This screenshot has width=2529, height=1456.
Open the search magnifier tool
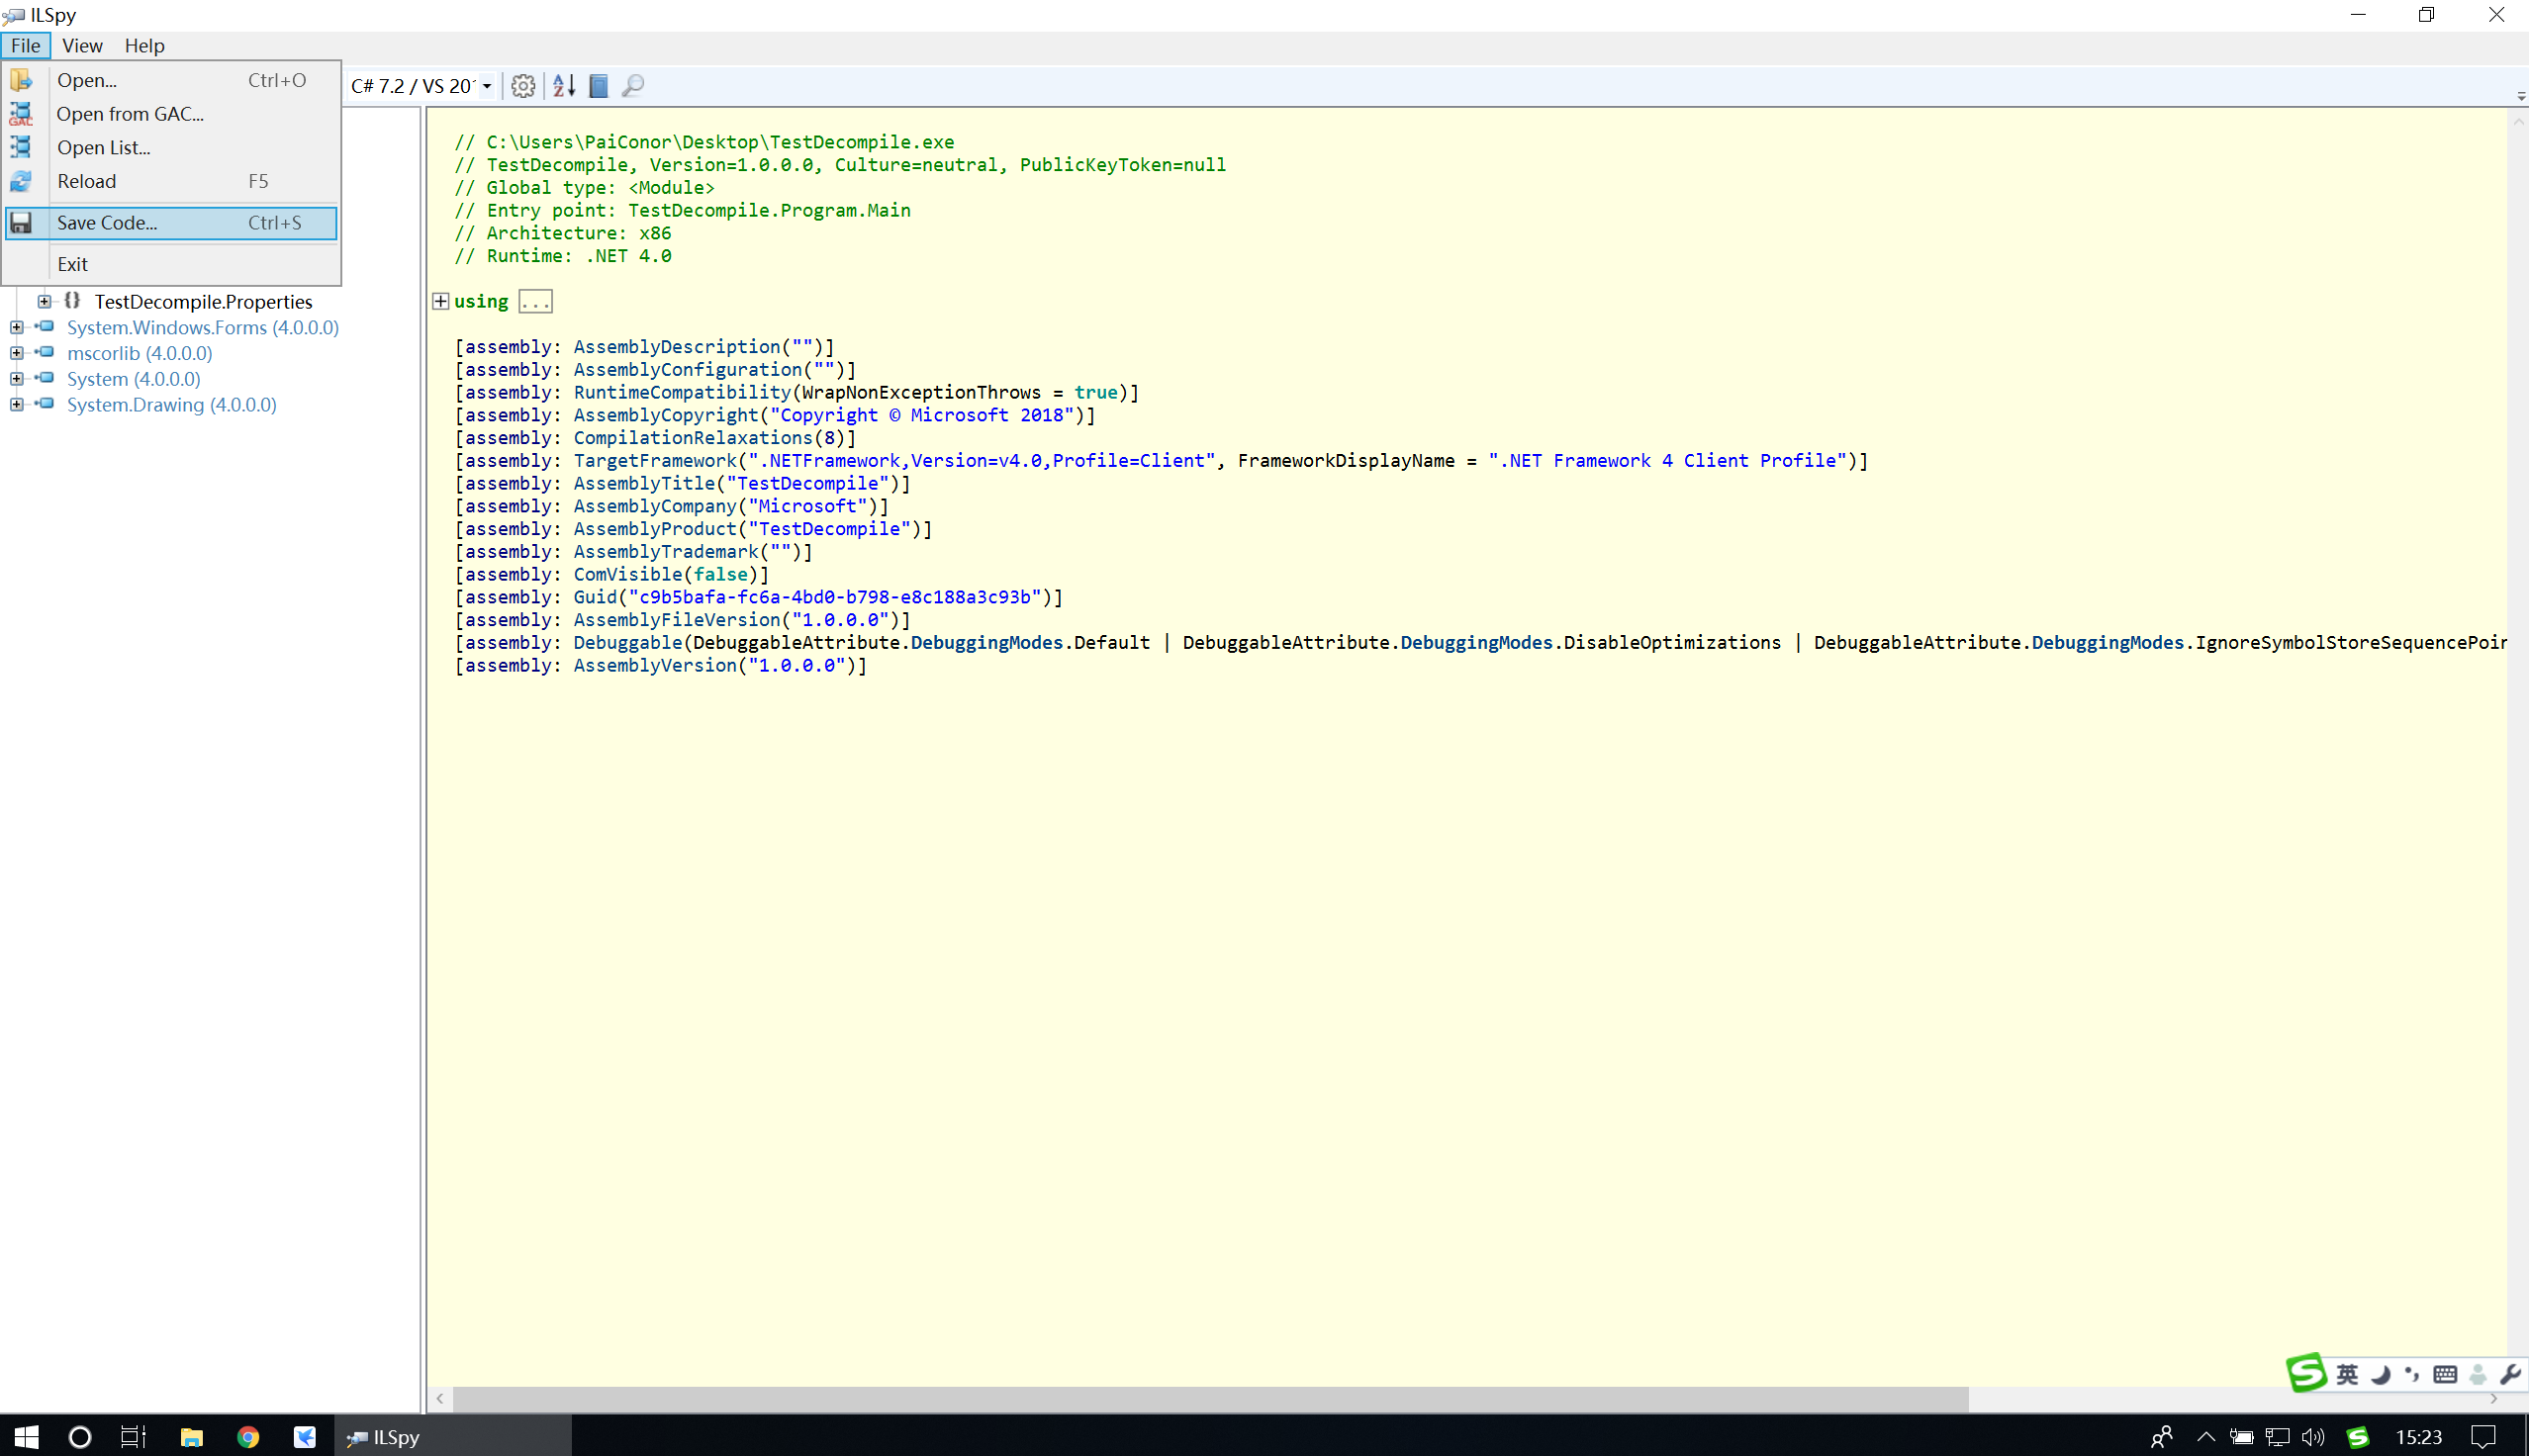point(633,86)
